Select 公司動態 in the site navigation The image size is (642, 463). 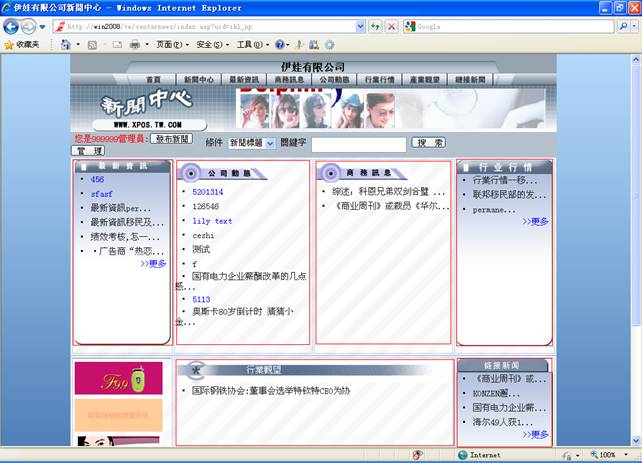334,79
